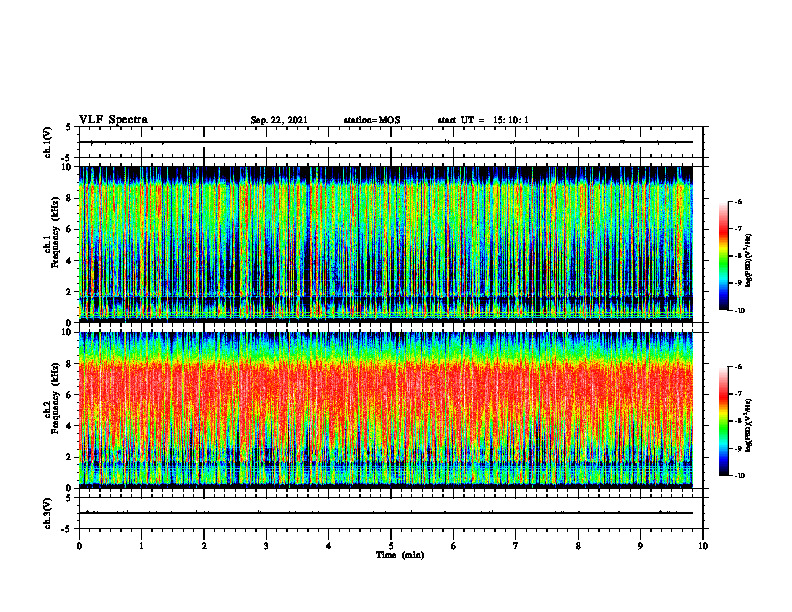Click the ch.1(V) waveform trace panel
The width and height of the screenshot is (792, 612).
(x=391, y=142)
